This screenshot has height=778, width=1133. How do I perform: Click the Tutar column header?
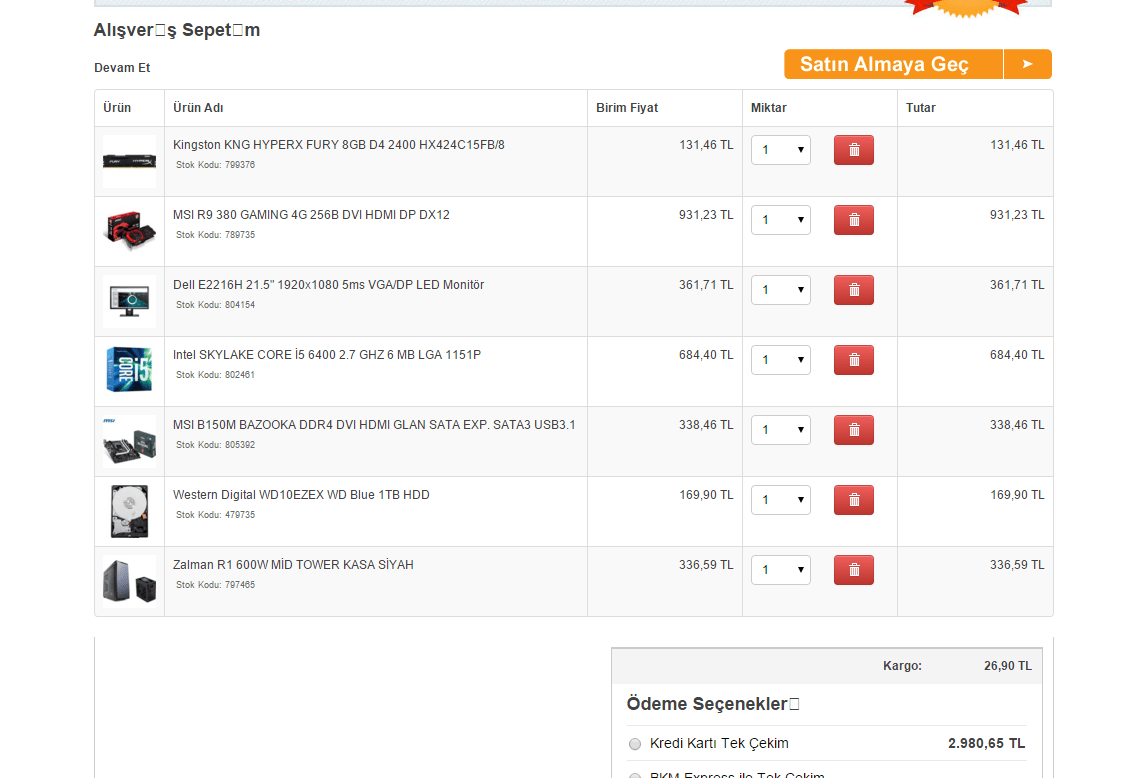(921, 108)
